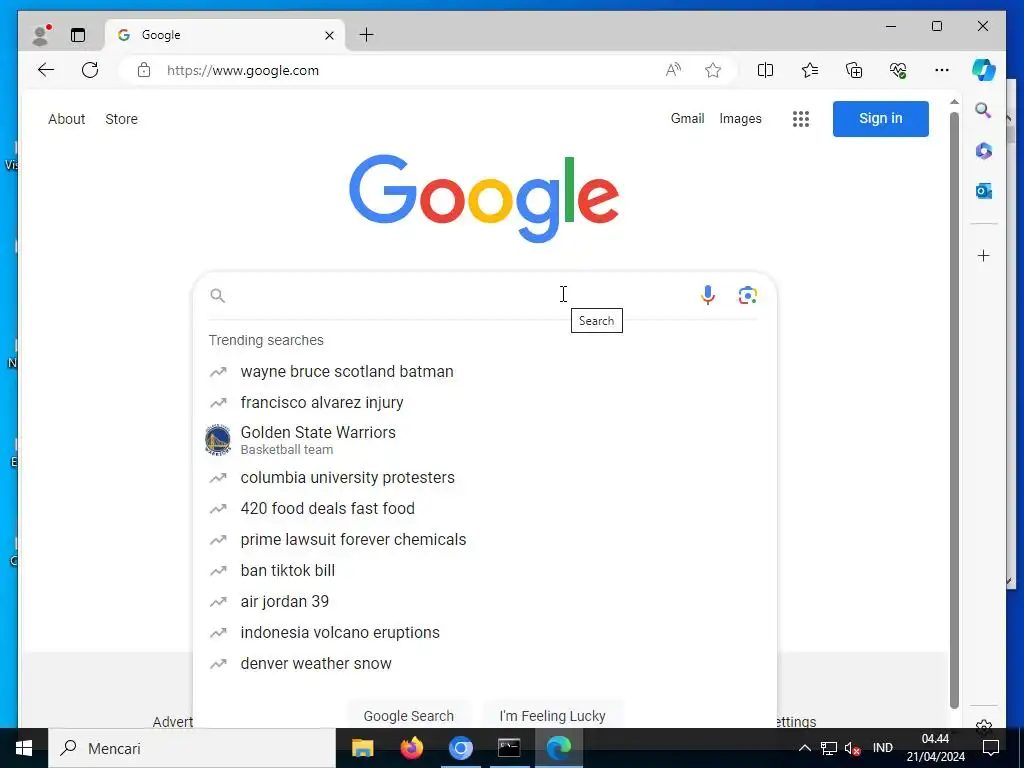
Task: Select 'prime lawsuit forever chemicals' suggestion
Action: pos(485,539)
